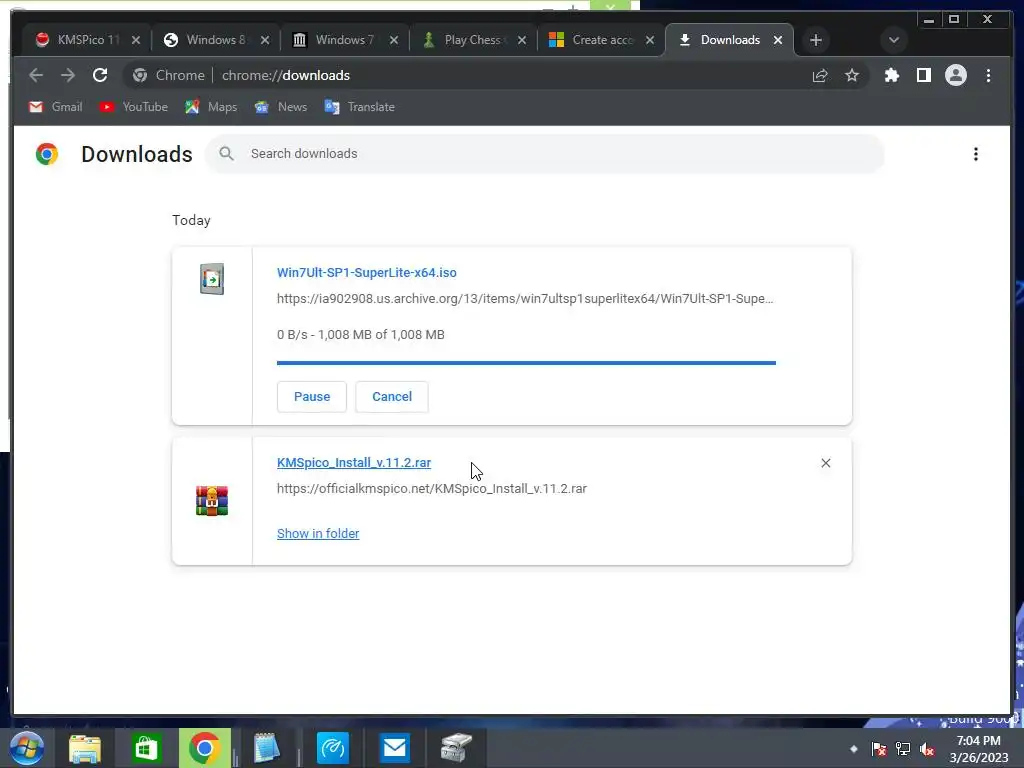Image resolution: width=1024 pixels, height=768 pixels.
Task: Open the Windows Start button
Action: pos(26,748)
